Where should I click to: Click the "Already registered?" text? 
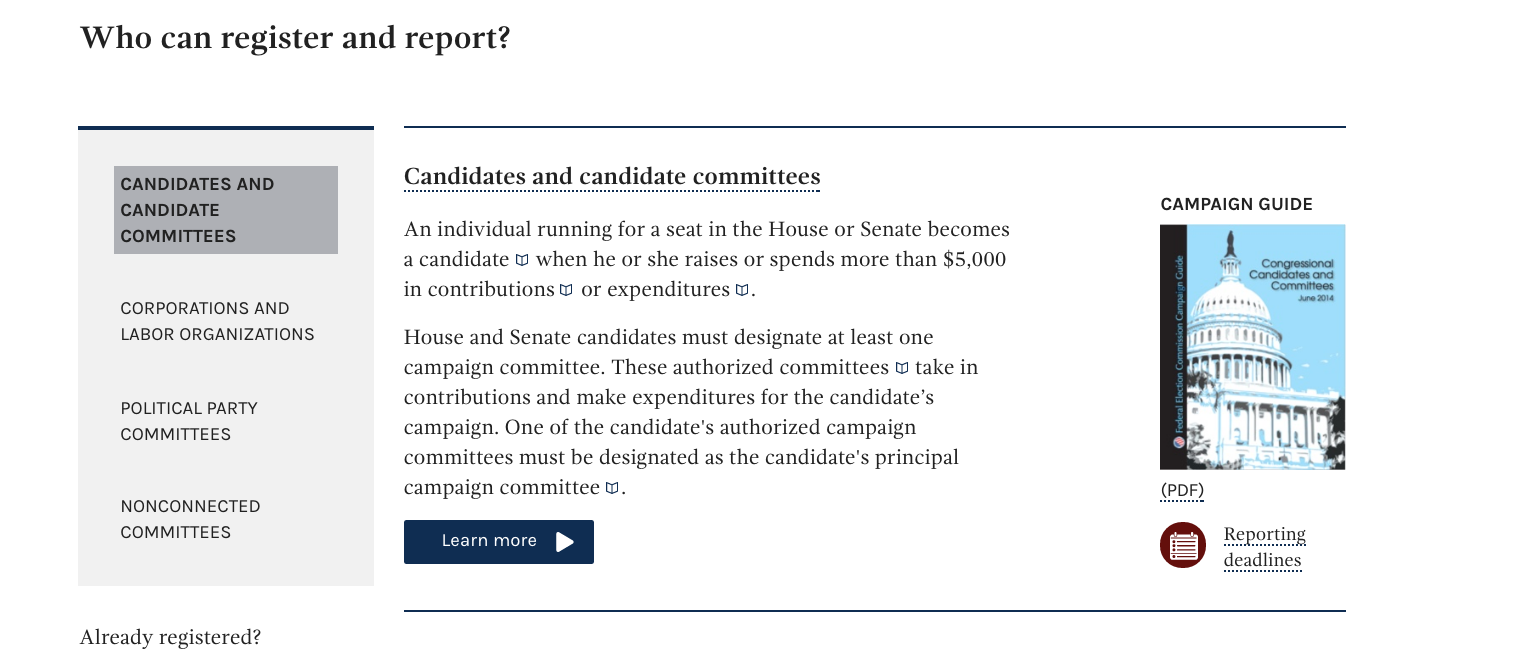point(170,637)
